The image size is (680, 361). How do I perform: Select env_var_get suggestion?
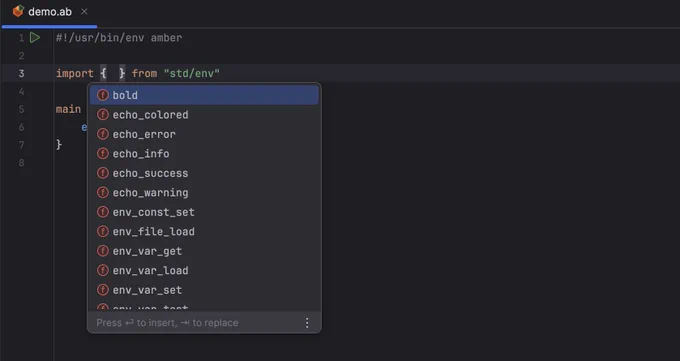click(x=204, y=251)
